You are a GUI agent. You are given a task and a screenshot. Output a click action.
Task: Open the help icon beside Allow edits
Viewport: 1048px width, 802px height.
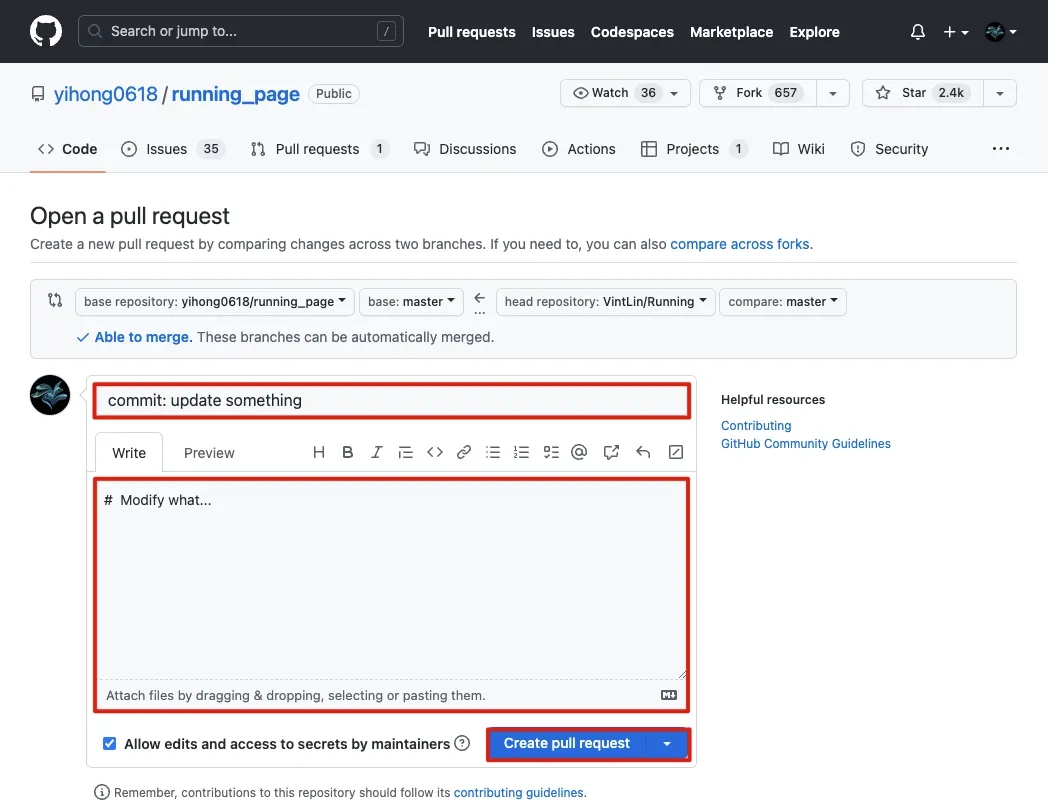coord(462,743)
